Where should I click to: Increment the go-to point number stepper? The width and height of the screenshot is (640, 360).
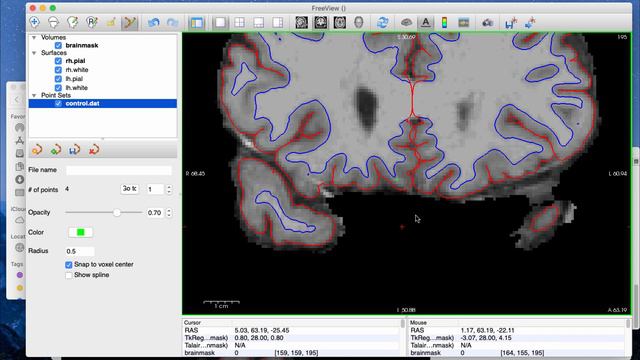[x=169, y=187]
